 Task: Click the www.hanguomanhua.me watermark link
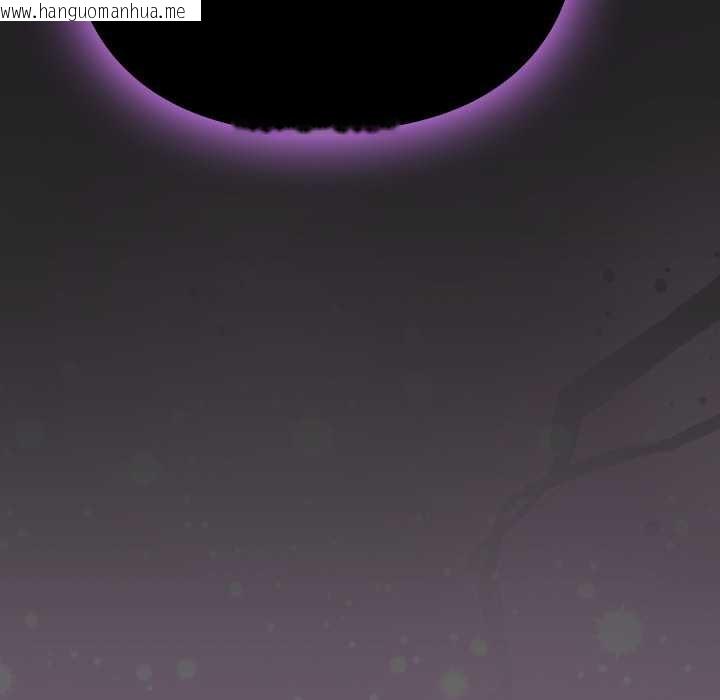point(94,11)
